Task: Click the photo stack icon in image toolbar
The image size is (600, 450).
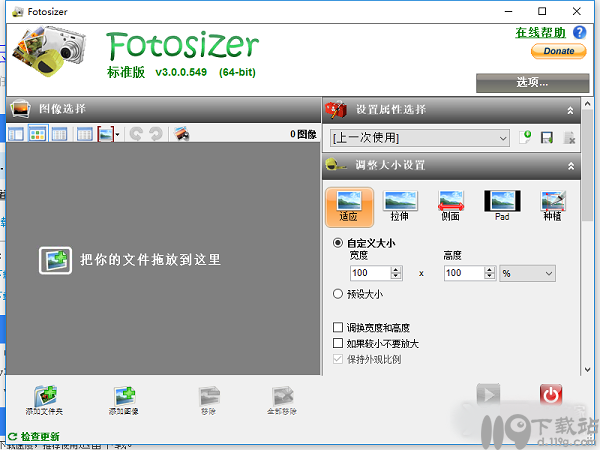Action: tap(181, 134)
